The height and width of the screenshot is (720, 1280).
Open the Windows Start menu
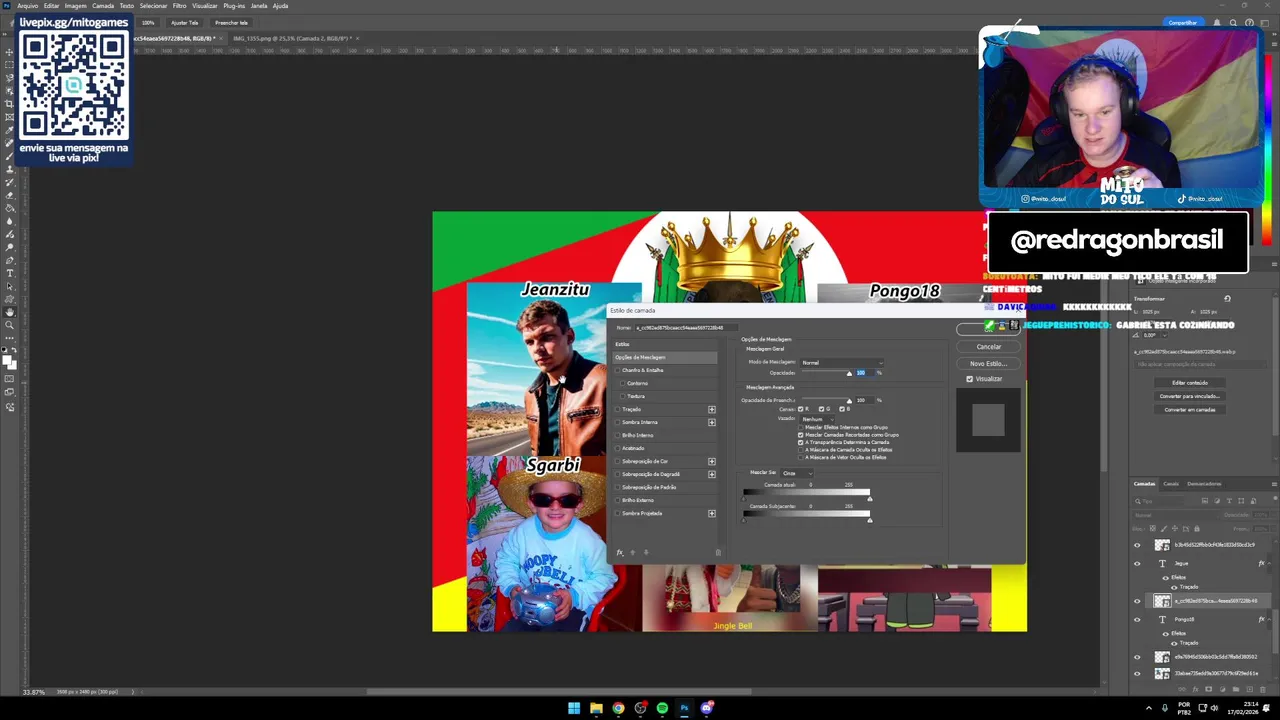click(574, 708)
